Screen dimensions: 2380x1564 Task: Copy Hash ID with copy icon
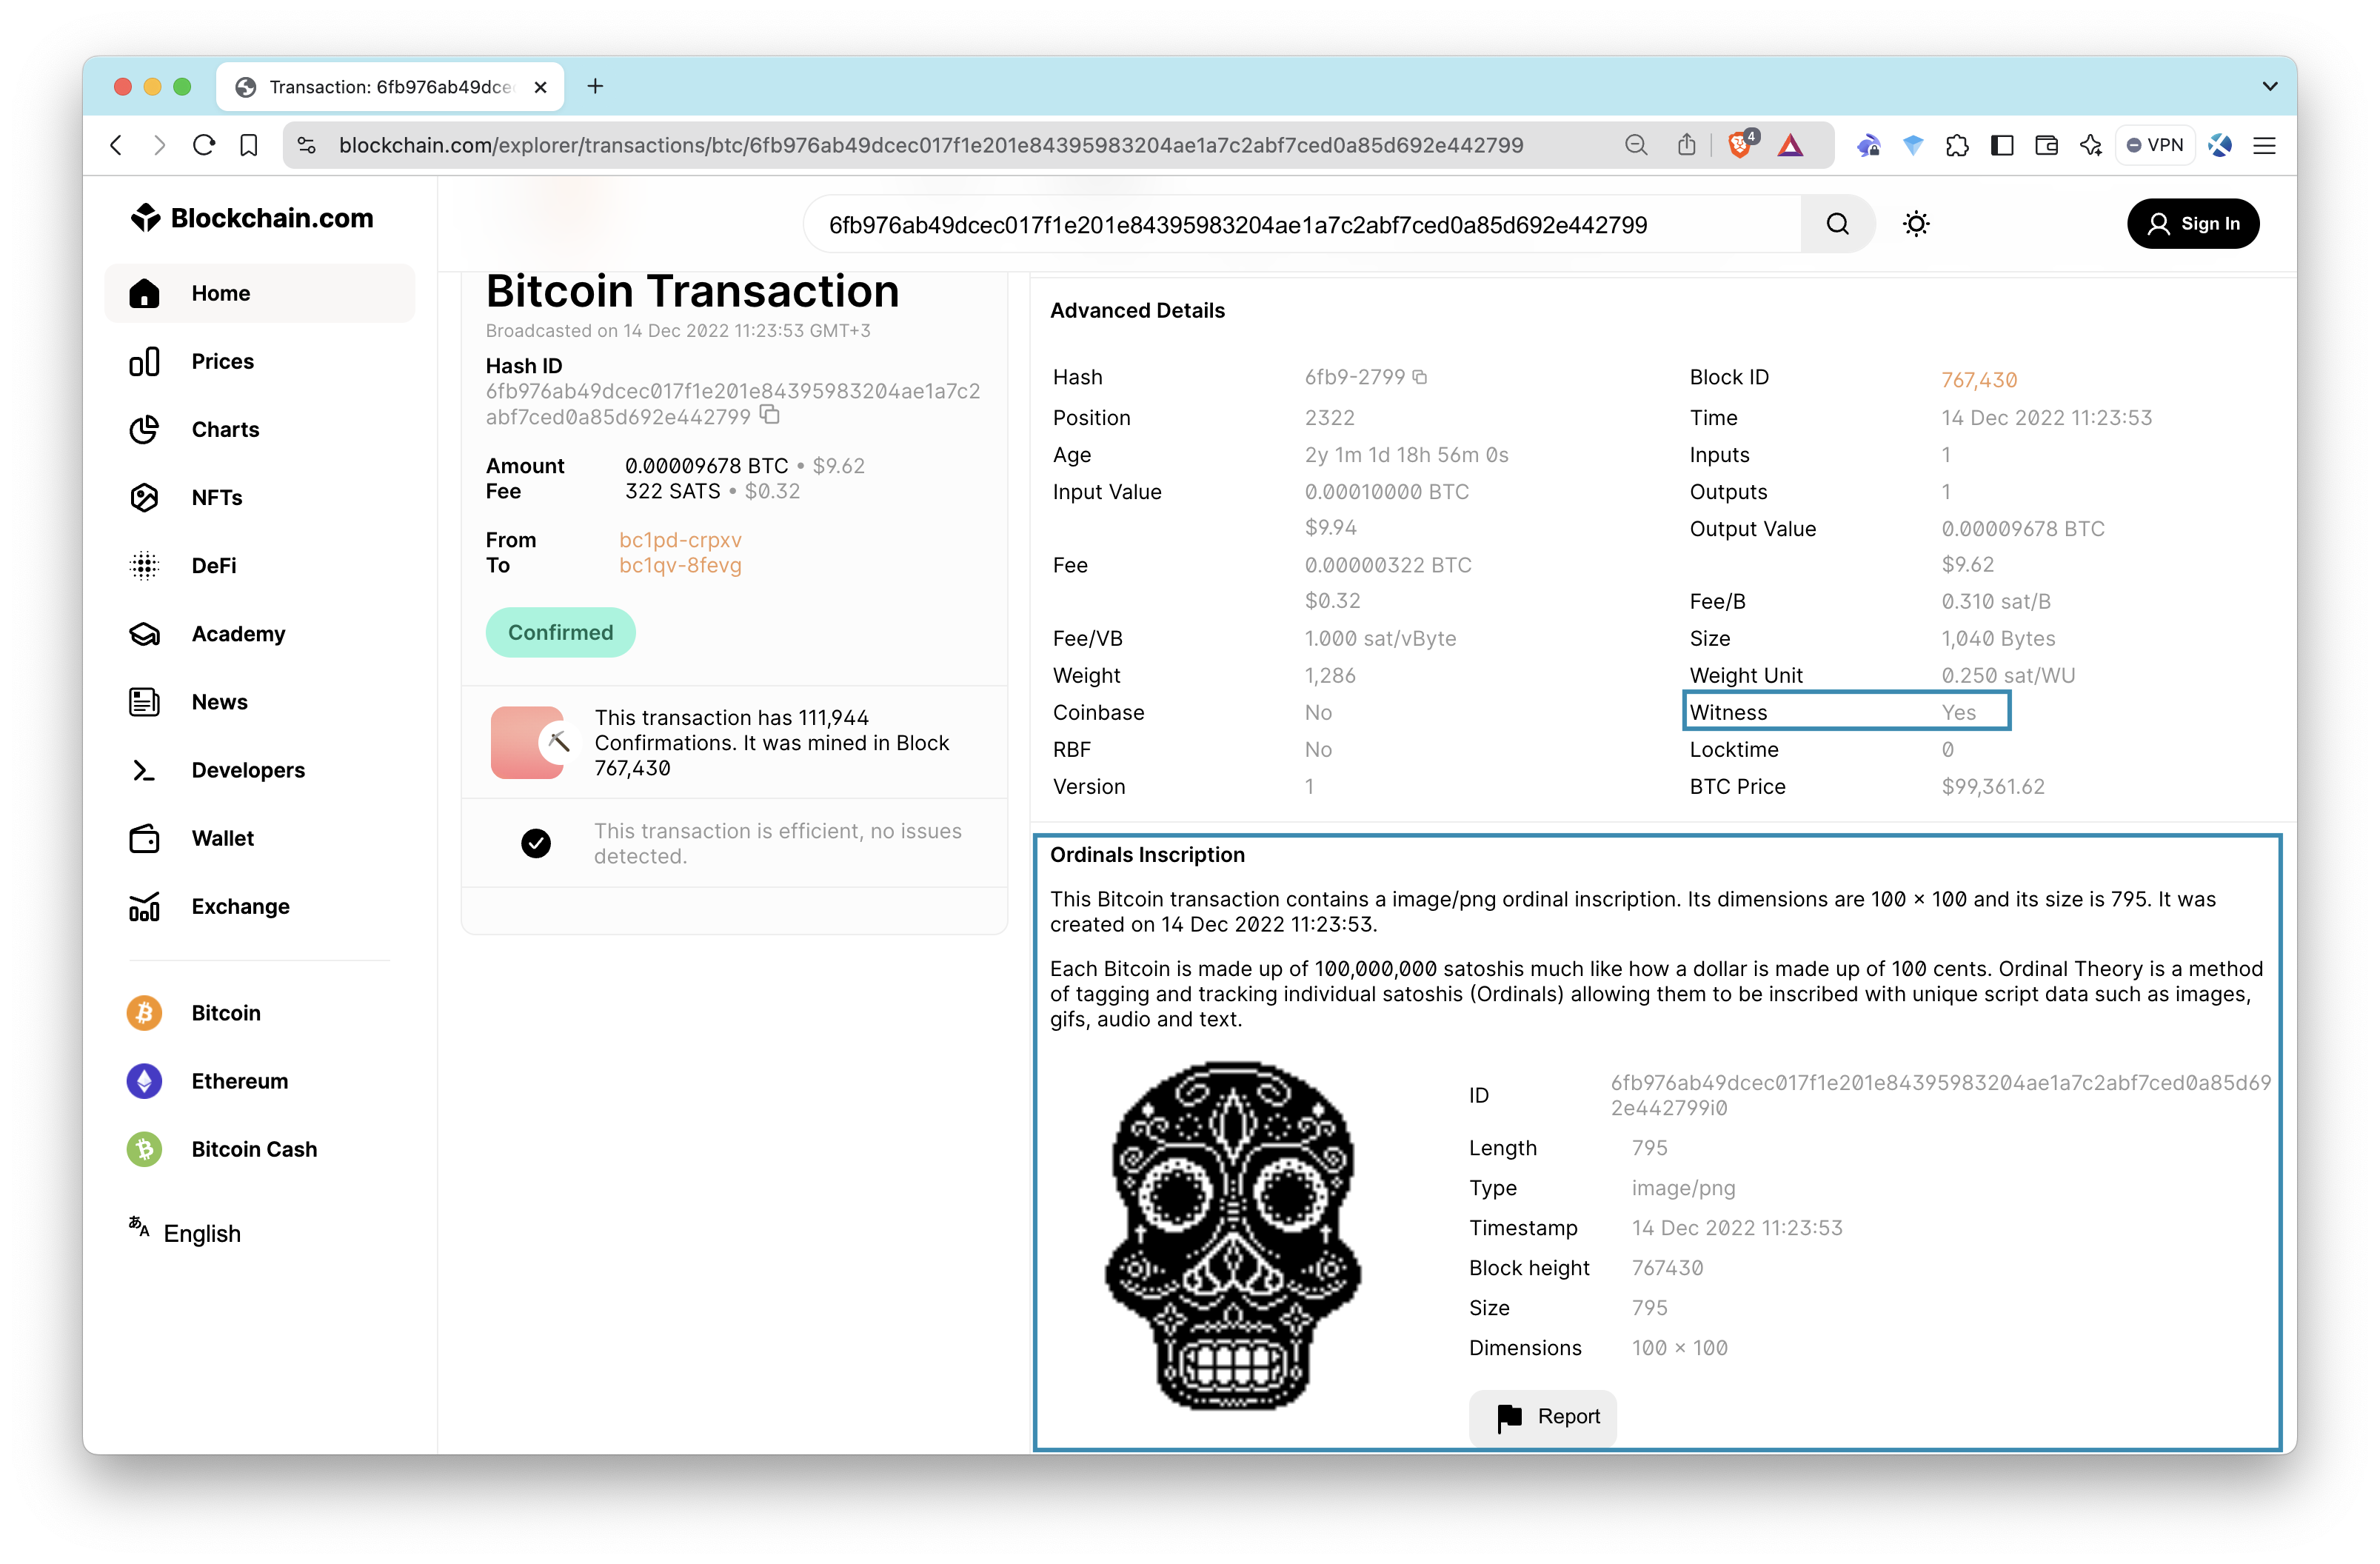[x=769, y=415]
